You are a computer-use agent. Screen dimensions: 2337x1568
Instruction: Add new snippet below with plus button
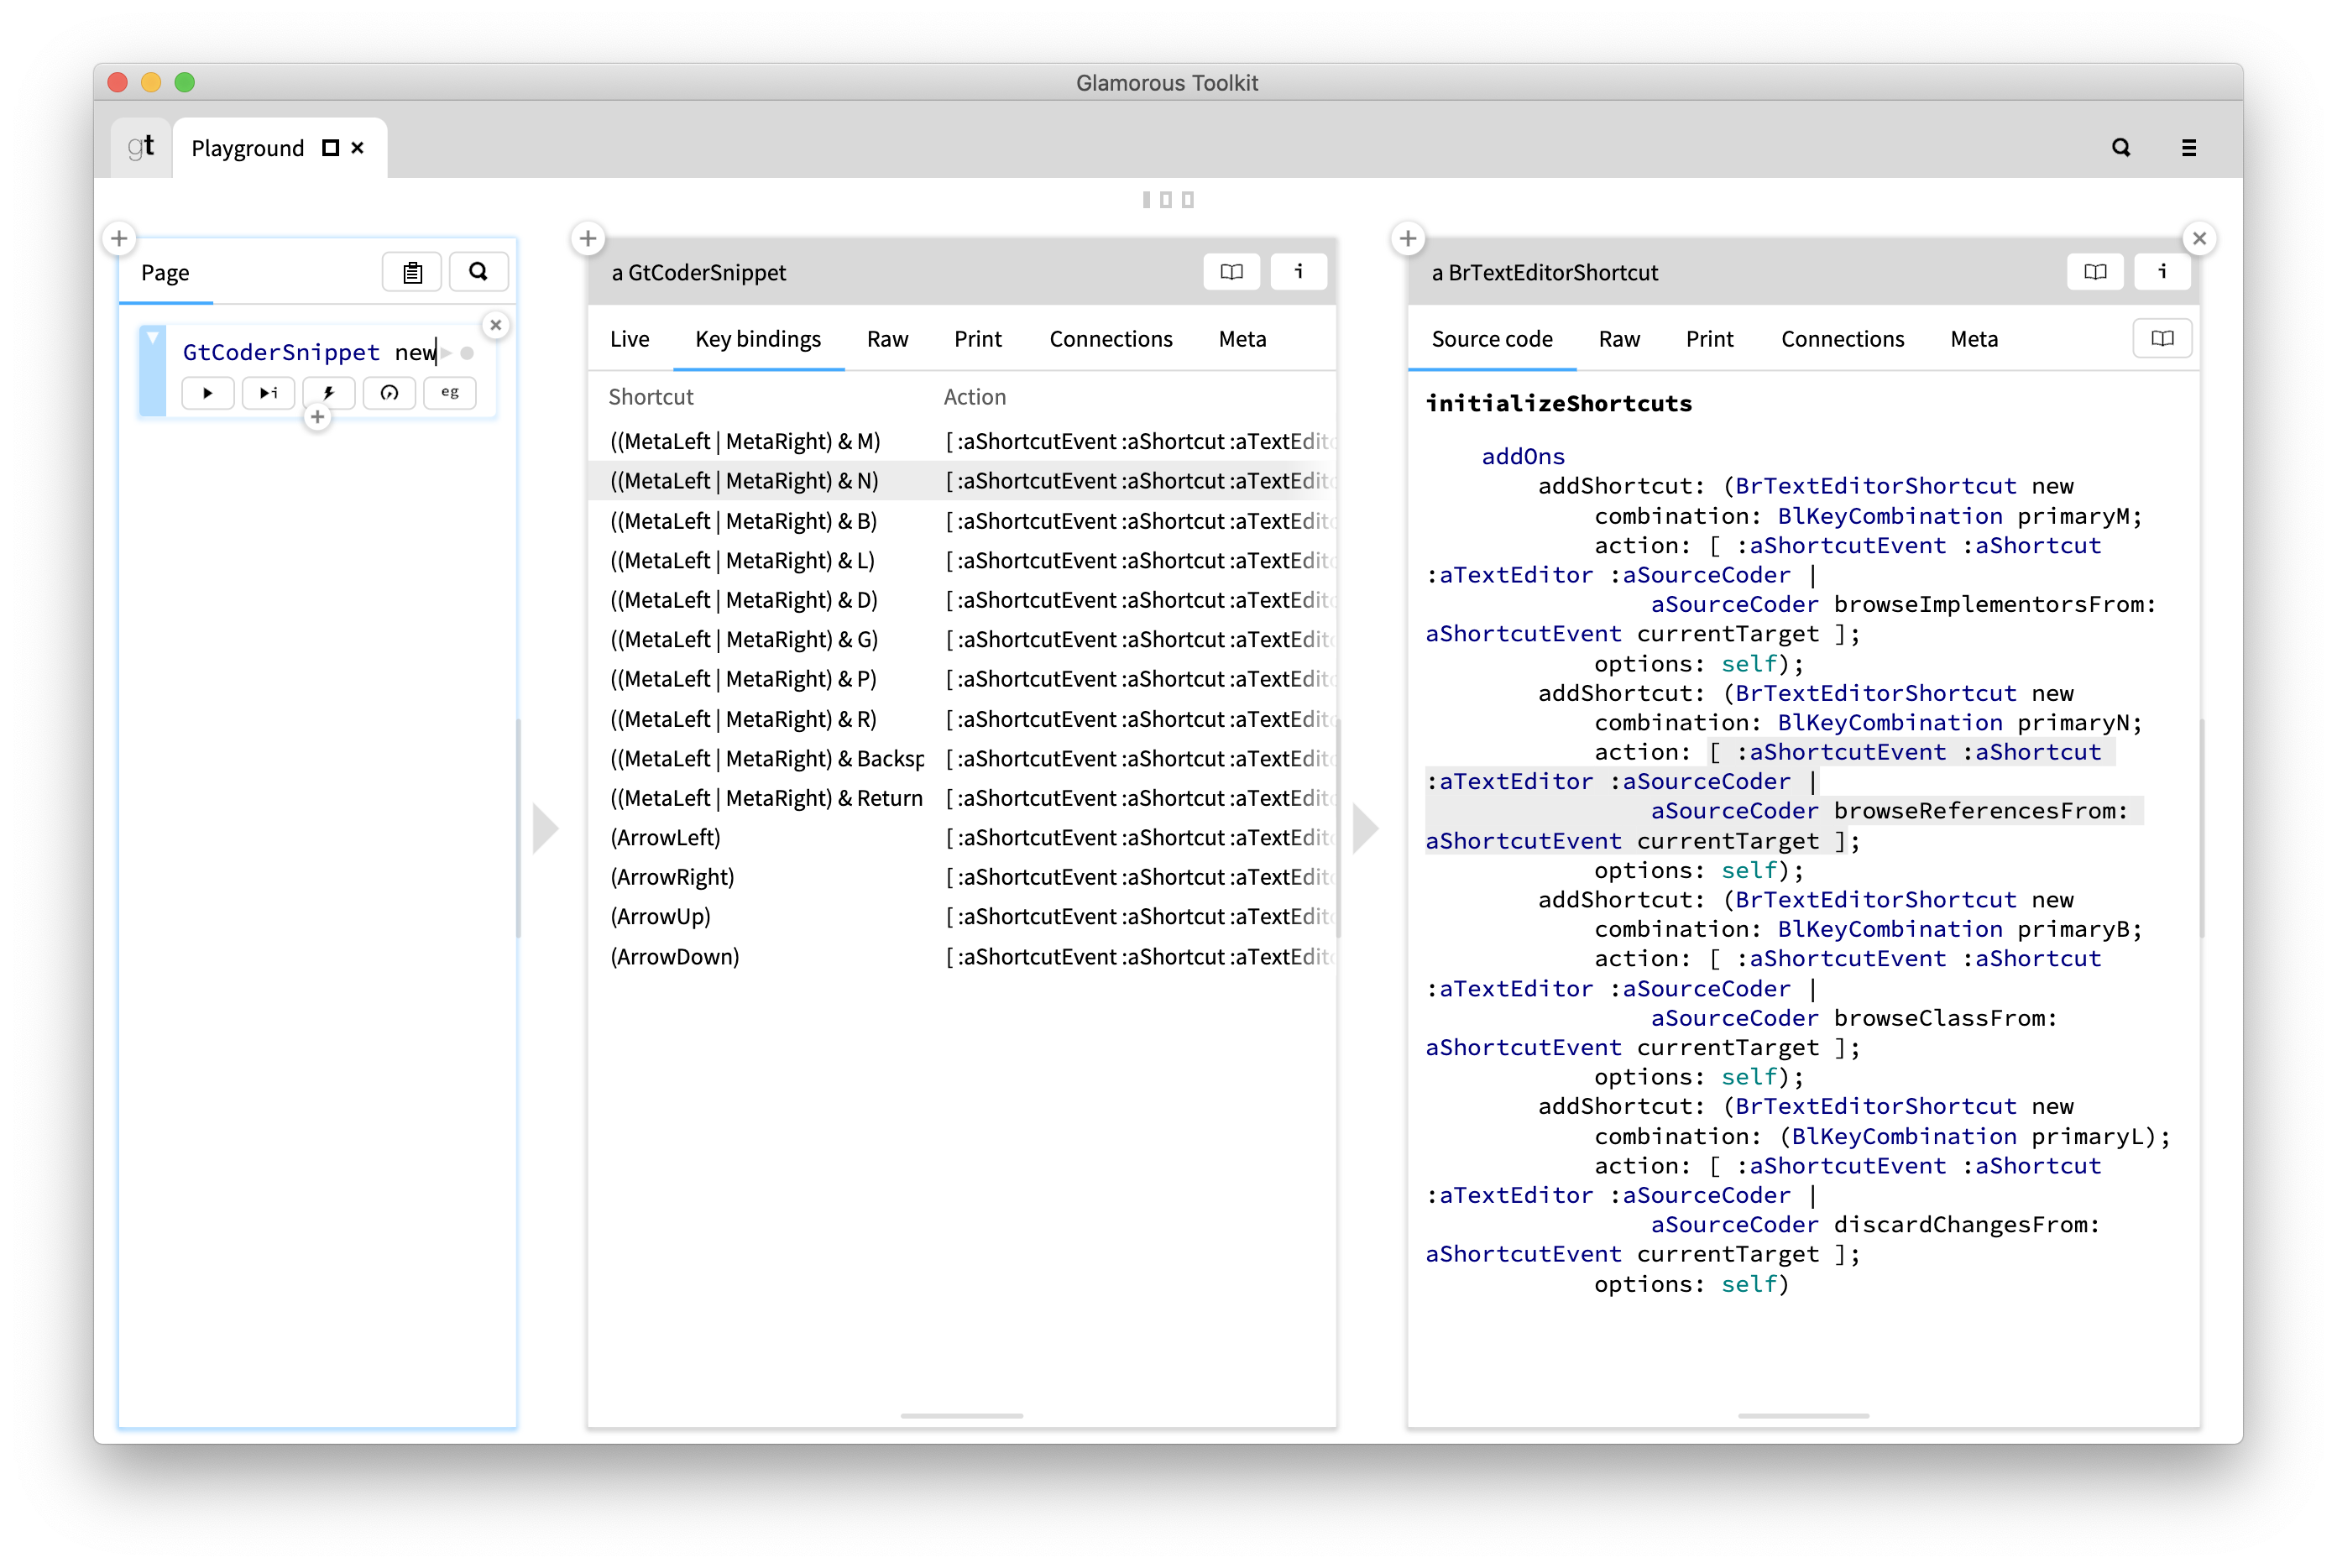pyautogui.click(x=317, y=417)
